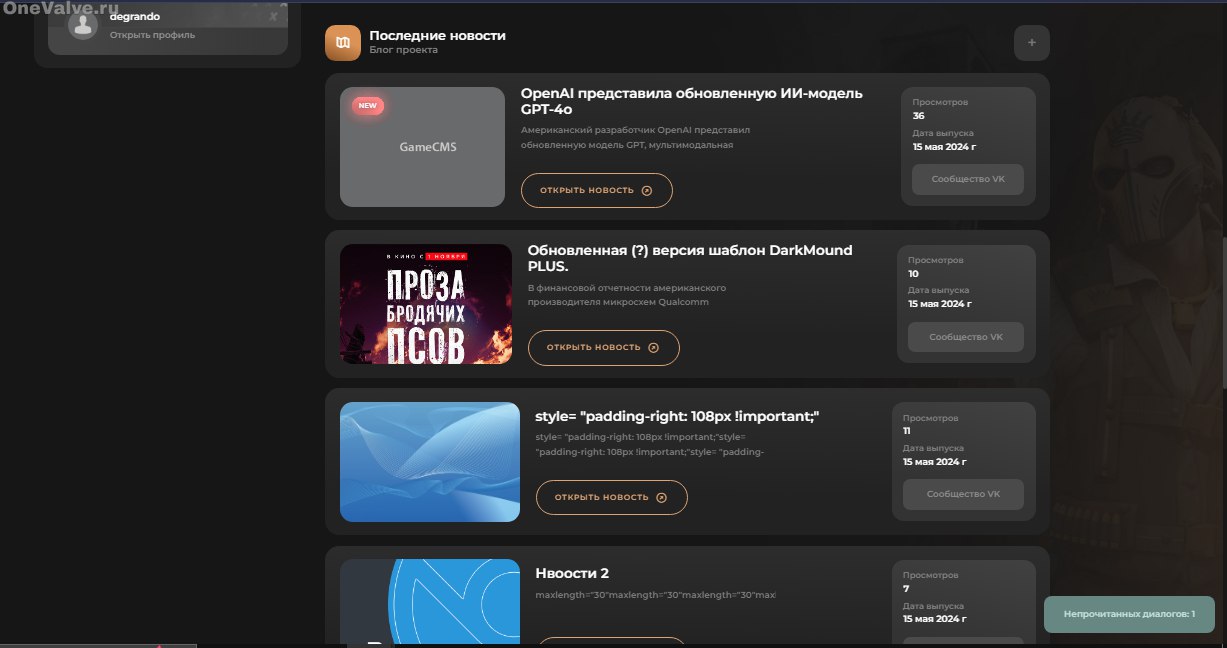Click the degrando profile avatar icon
This screenshot has width=1227, height=648.
(82, 24)
